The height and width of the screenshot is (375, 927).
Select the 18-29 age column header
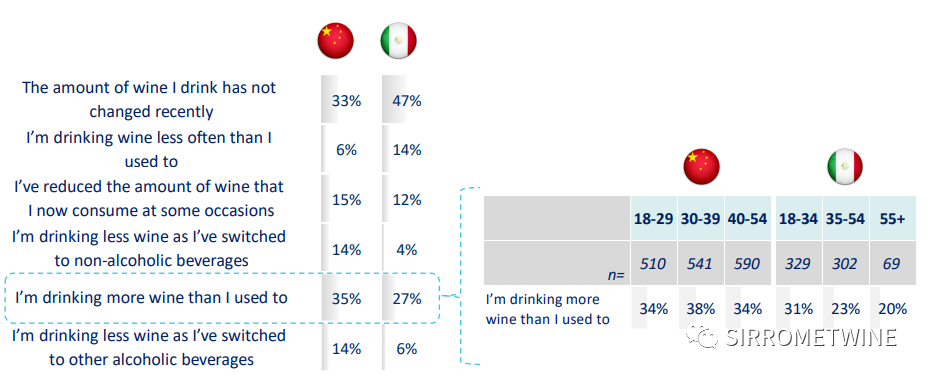(x=653, y=218)
